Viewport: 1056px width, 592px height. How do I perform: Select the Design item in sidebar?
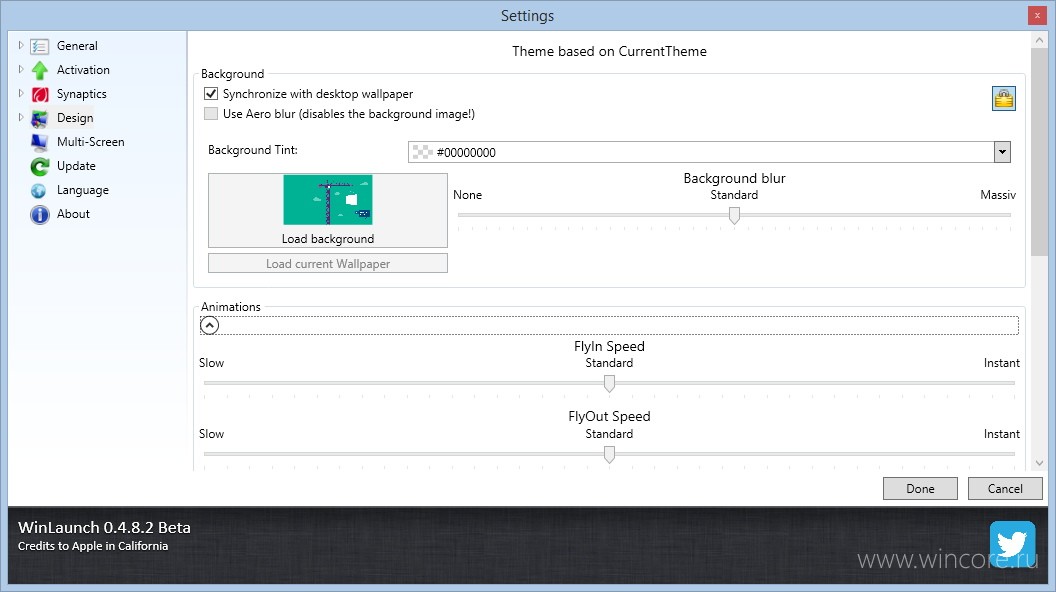tap(75, 118)
